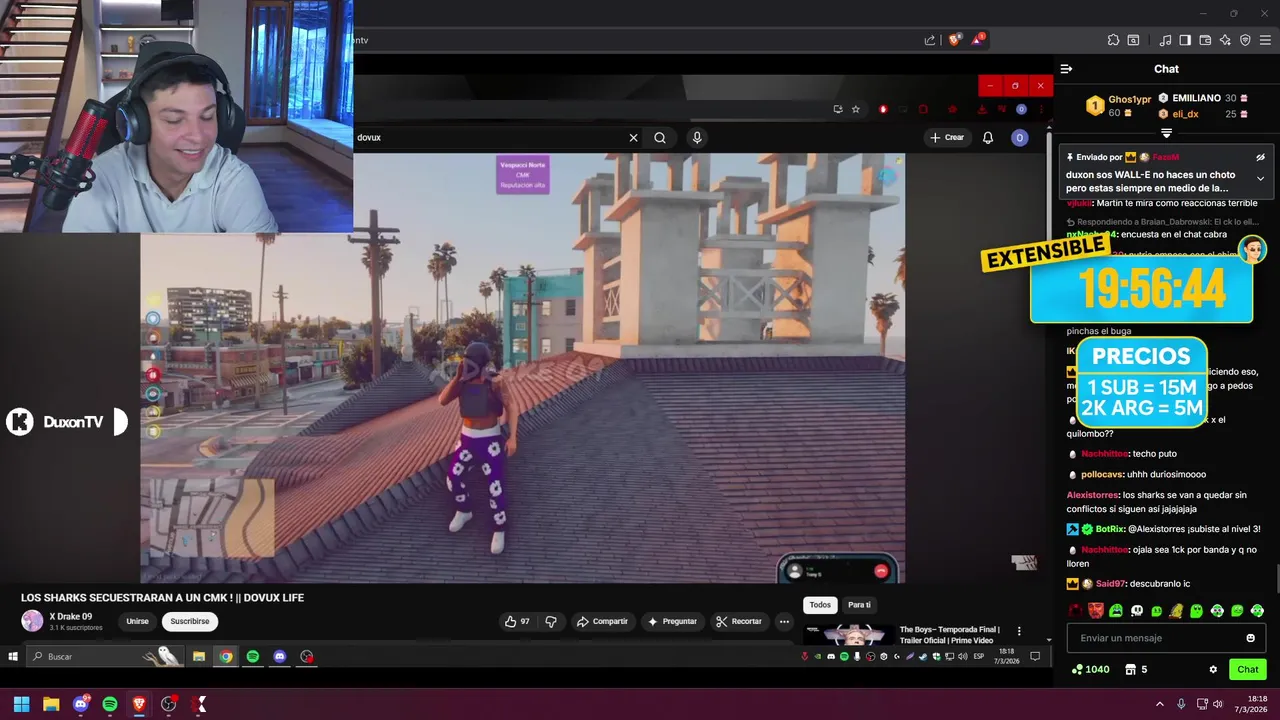Image resolution: width=1280 pixels, height=720 pixels.
Task: Open File Explorer from outer taskbar
Action: click(51, 704)
